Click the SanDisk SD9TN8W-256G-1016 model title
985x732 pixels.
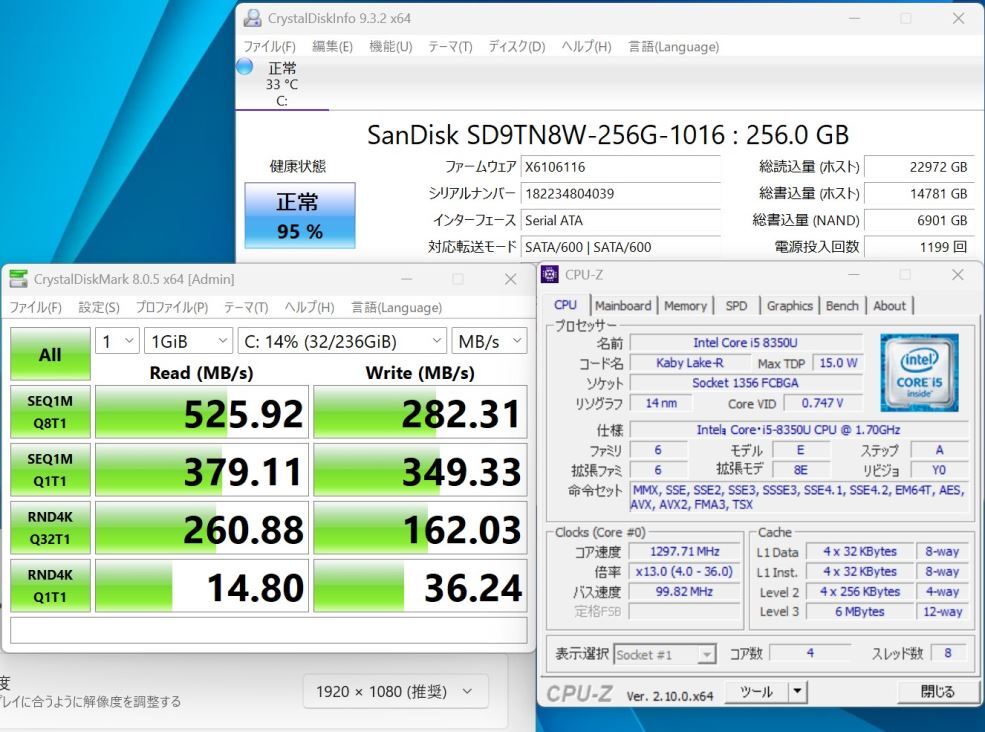[607, 135]
